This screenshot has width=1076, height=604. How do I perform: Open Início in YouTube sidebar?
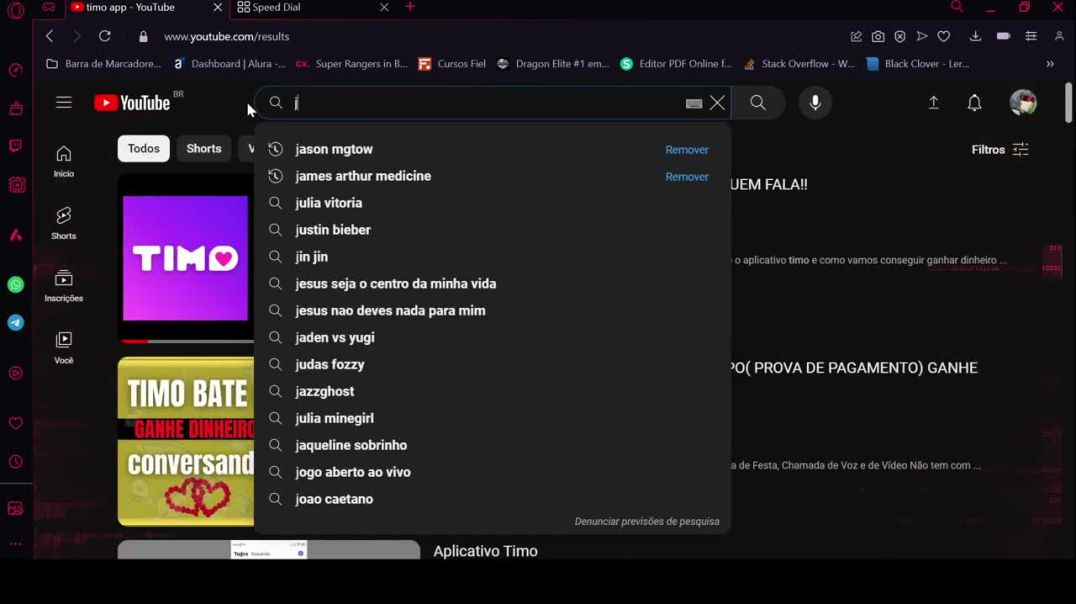pyautogui.click(x=64, y=161)
